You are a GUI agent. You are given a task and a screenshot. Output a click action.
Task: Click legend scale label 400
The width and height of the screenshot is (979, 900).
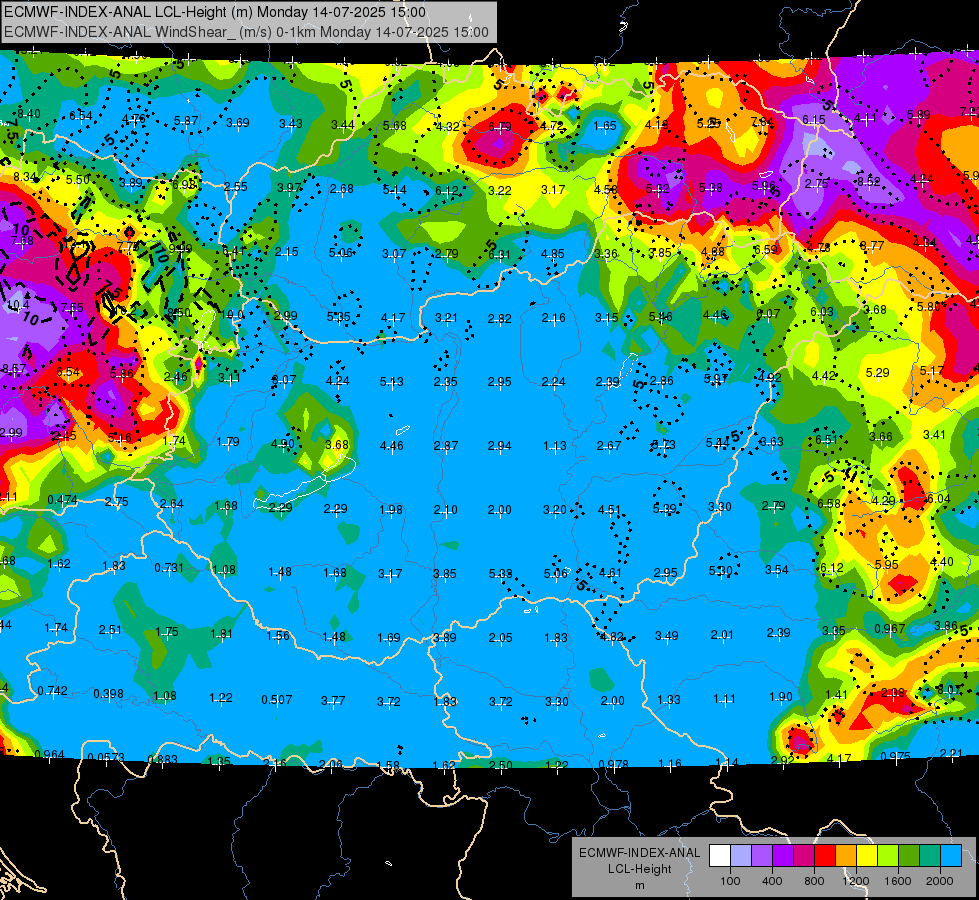coord(772,881)
